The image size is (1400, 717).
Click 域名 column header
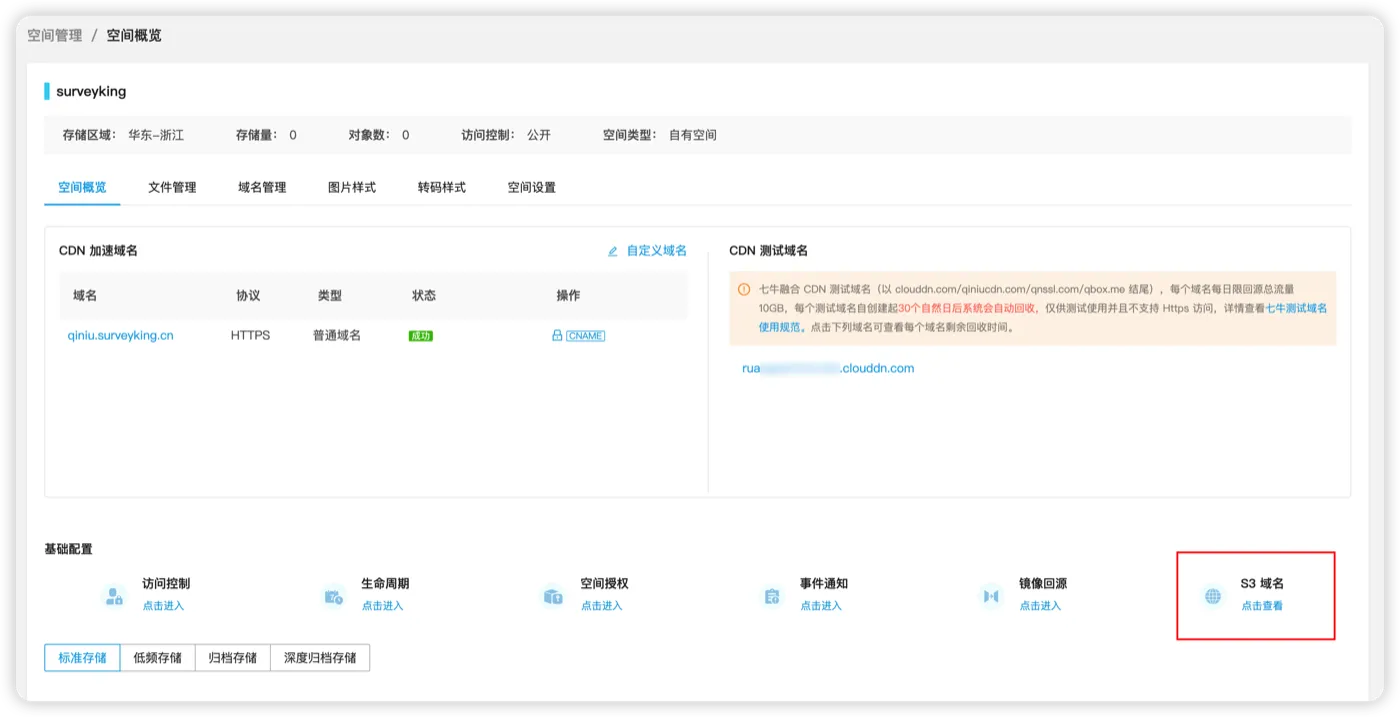(x=85, y=296)
